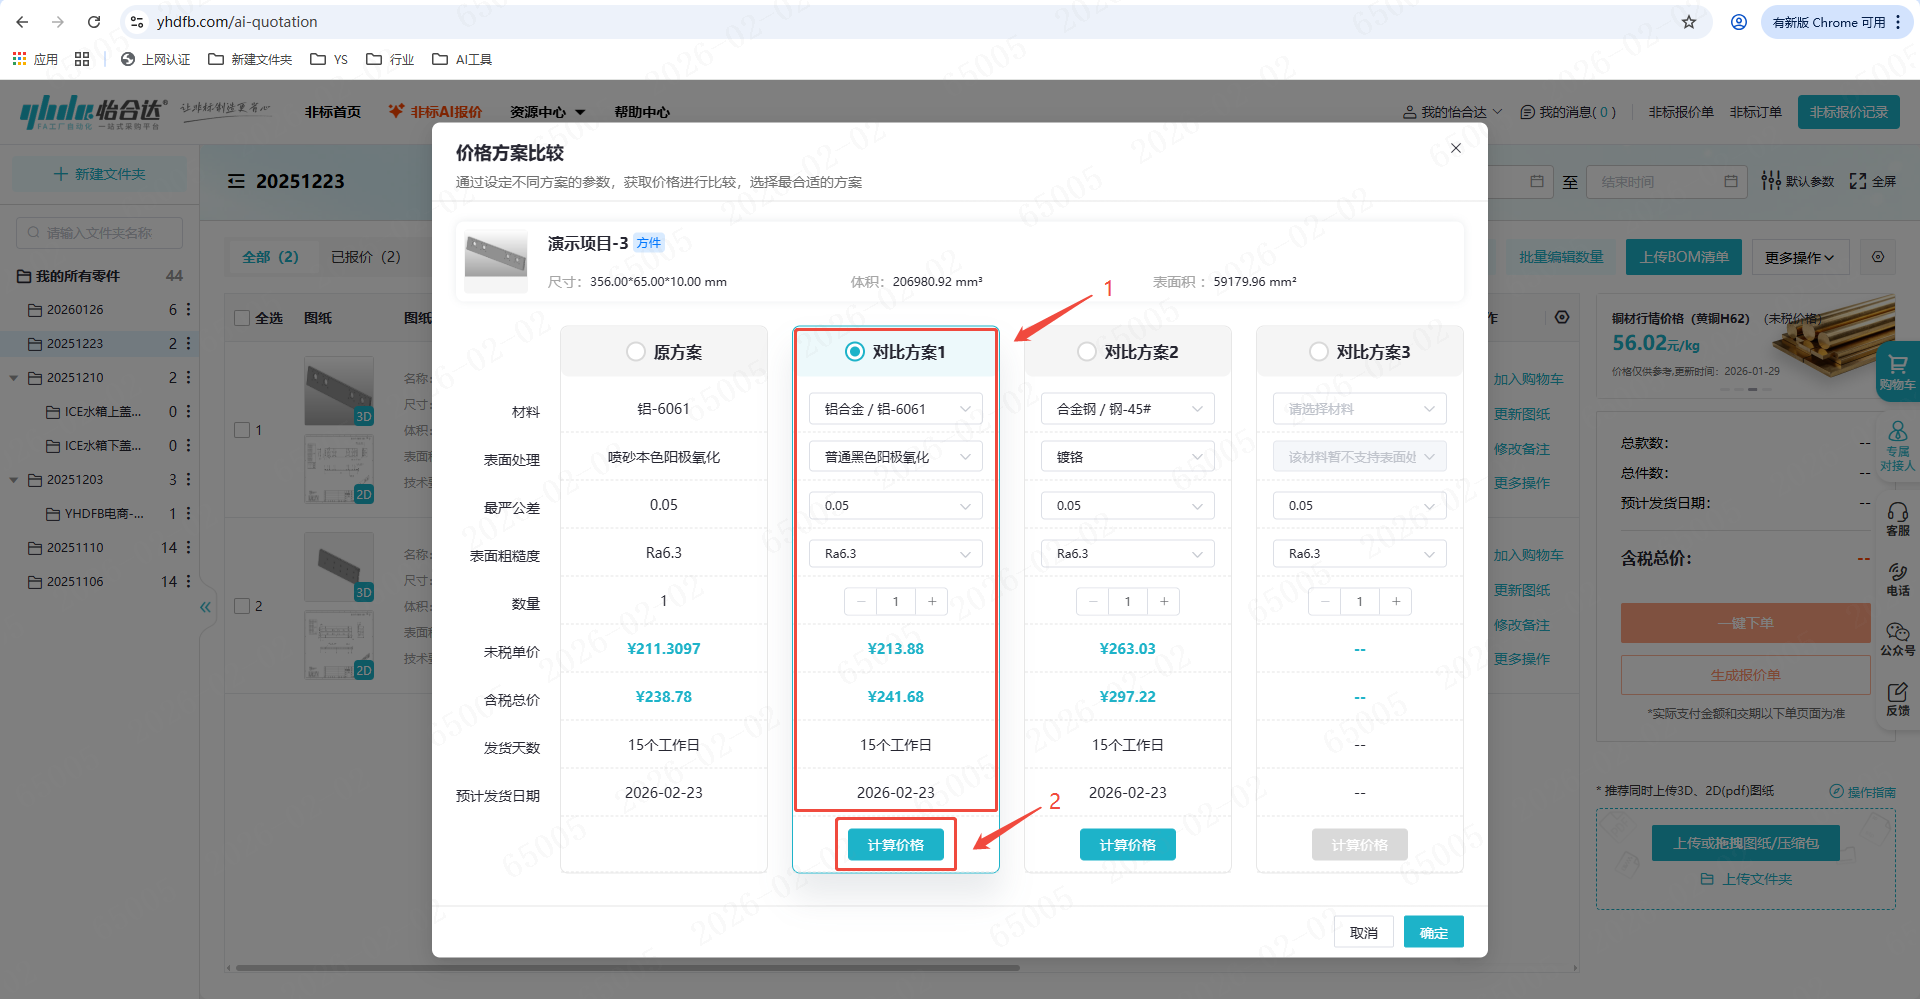The width and height of the screenshot is (1920, 999).
Task: Bookmark this page with the star icon
Action: [x=1689, y=22]
